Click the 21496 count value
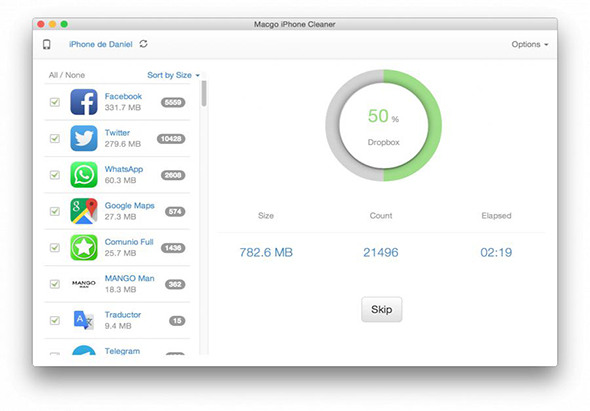 click(x=381, y=252)
